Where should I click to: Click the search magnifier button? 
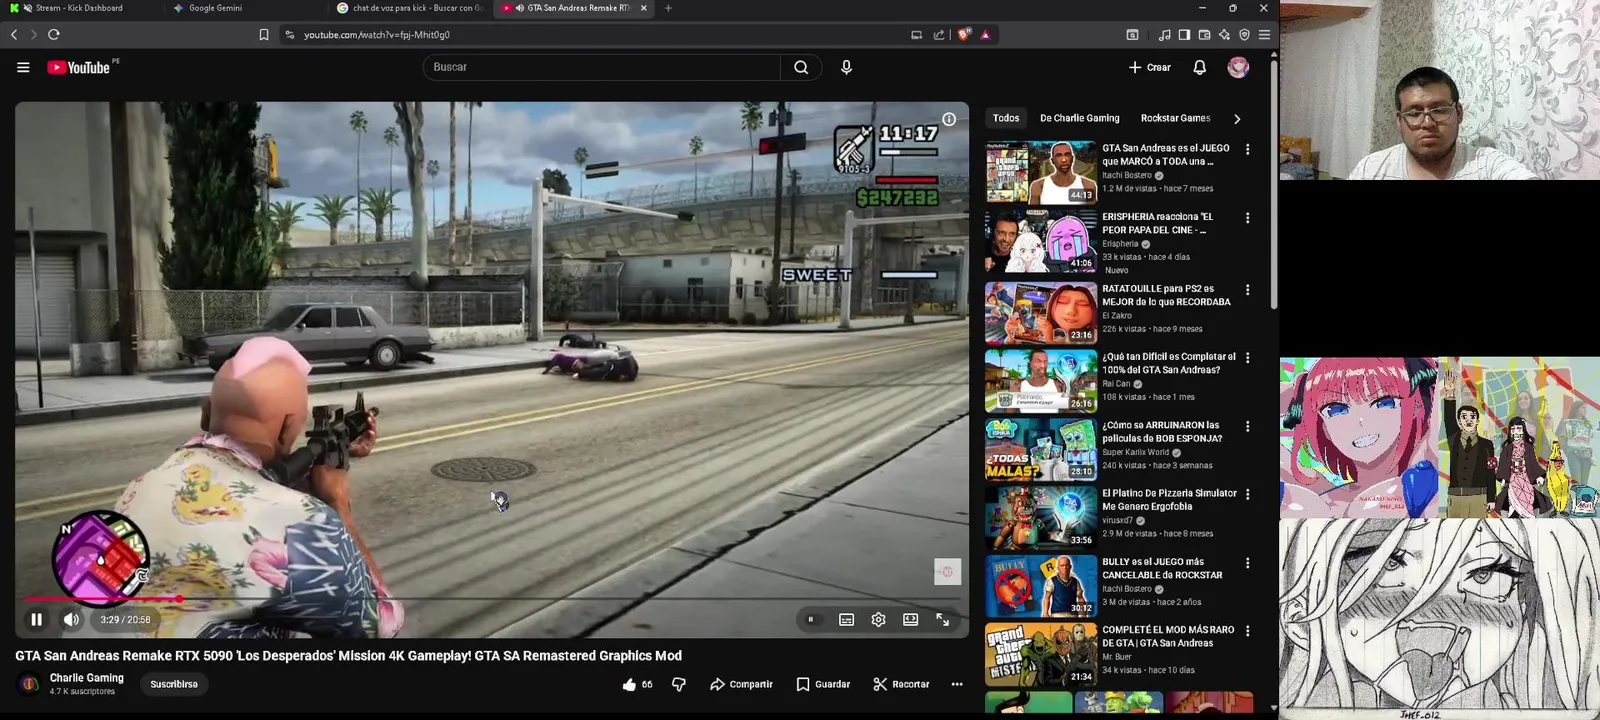tap(801, 67)
